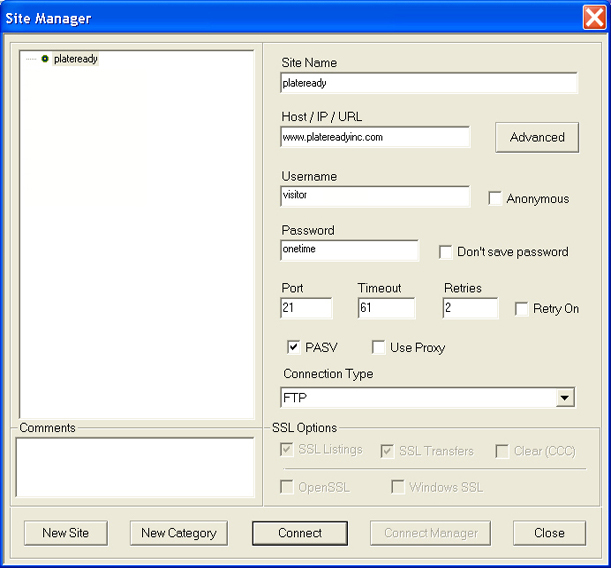
Task: Open the Advanced settings button
Action: pyautogui.click(x=537, y=138)
